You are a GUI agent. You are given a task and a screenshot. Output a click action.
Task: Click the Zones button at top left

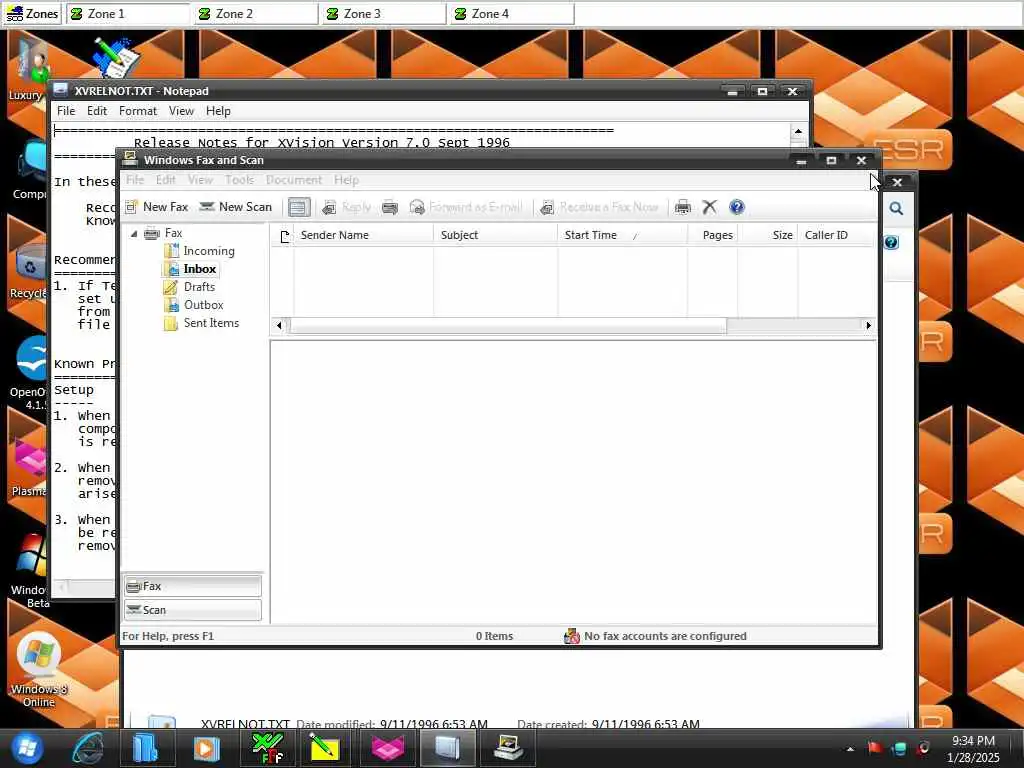coord(32,14)
